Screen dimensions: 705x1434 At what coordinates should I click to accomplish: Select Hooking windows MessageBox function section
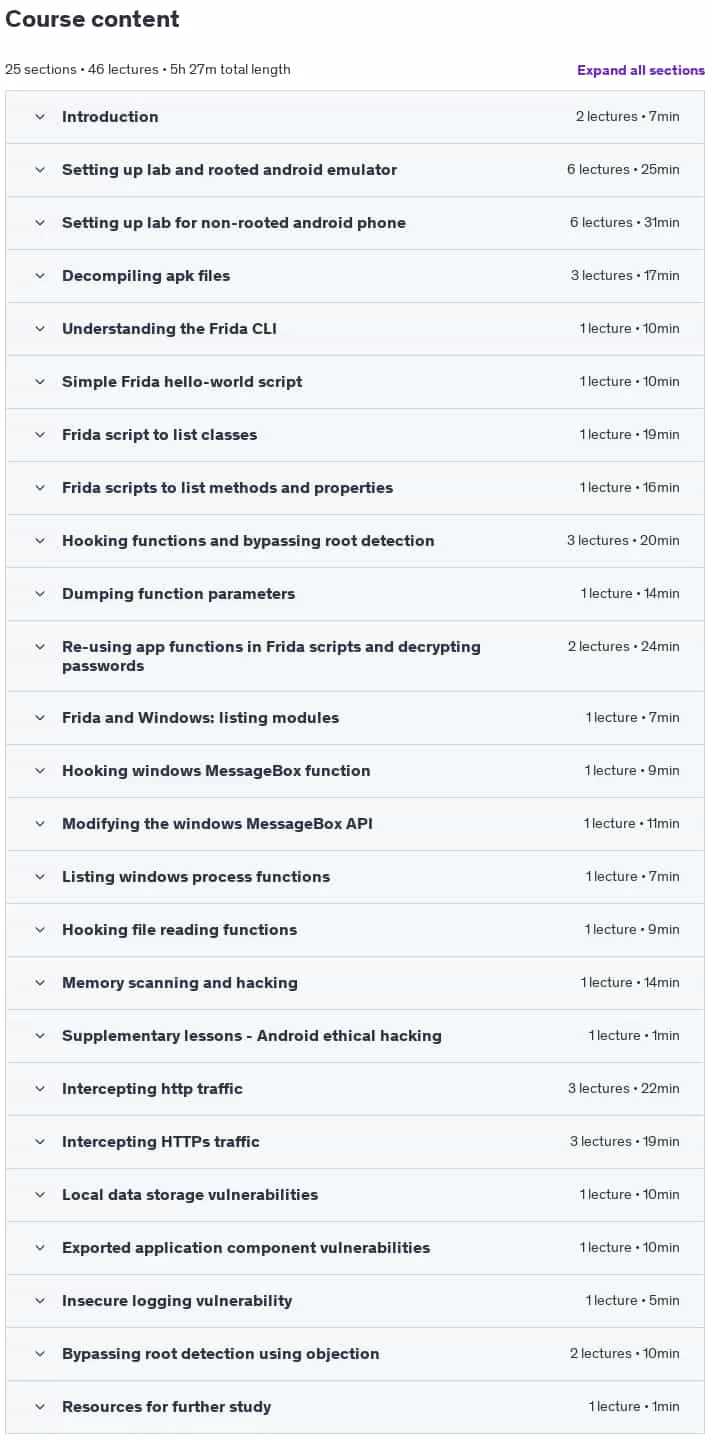tap(355, 771)
